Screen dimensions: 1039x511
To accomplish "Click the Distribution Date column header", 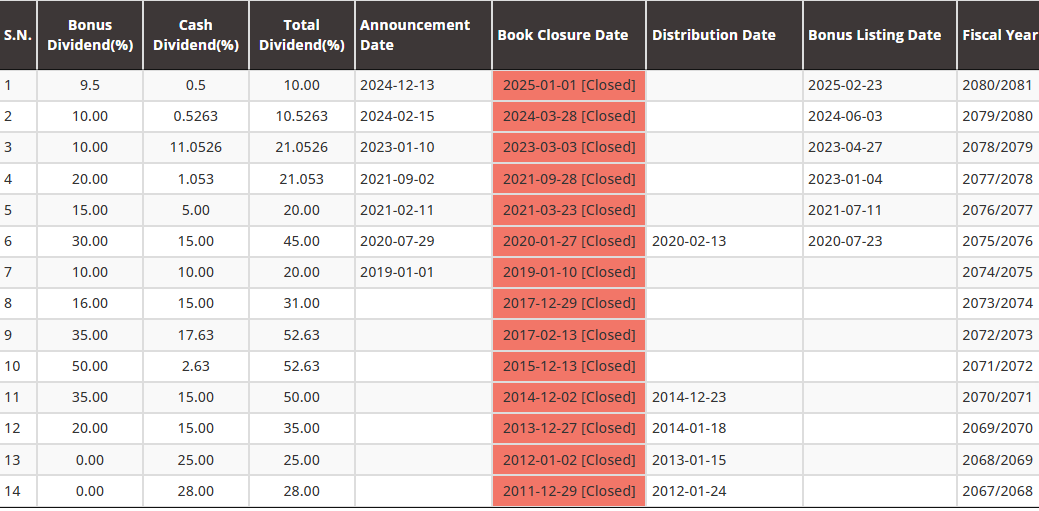I will click(714, 35).
